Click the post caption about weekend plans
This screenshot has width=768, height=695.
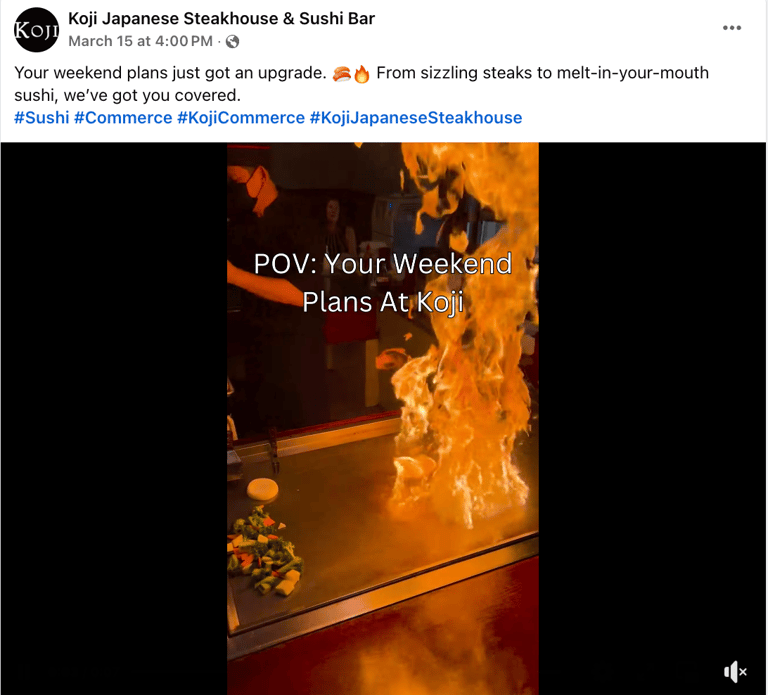coord(361,84)
